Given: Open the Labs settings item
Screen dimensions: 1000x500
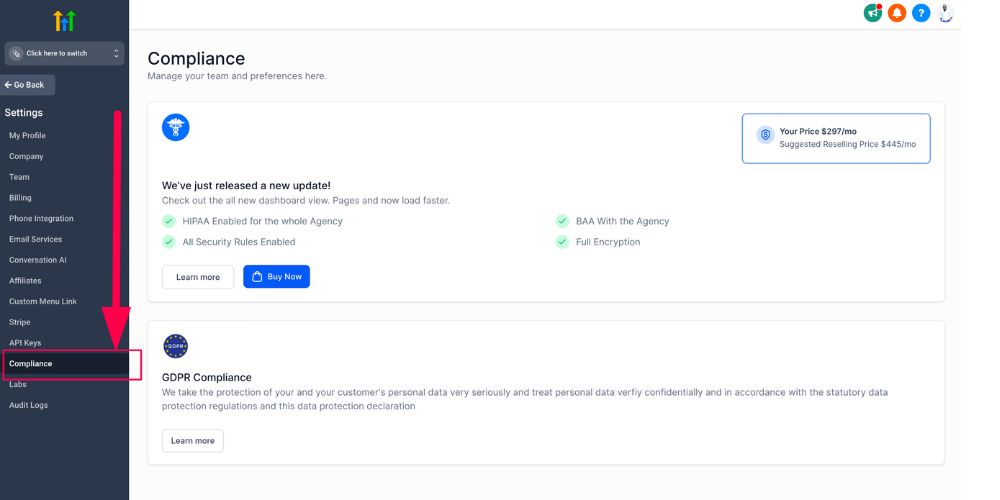Looking at the screenshot, I should pos(17,384).
